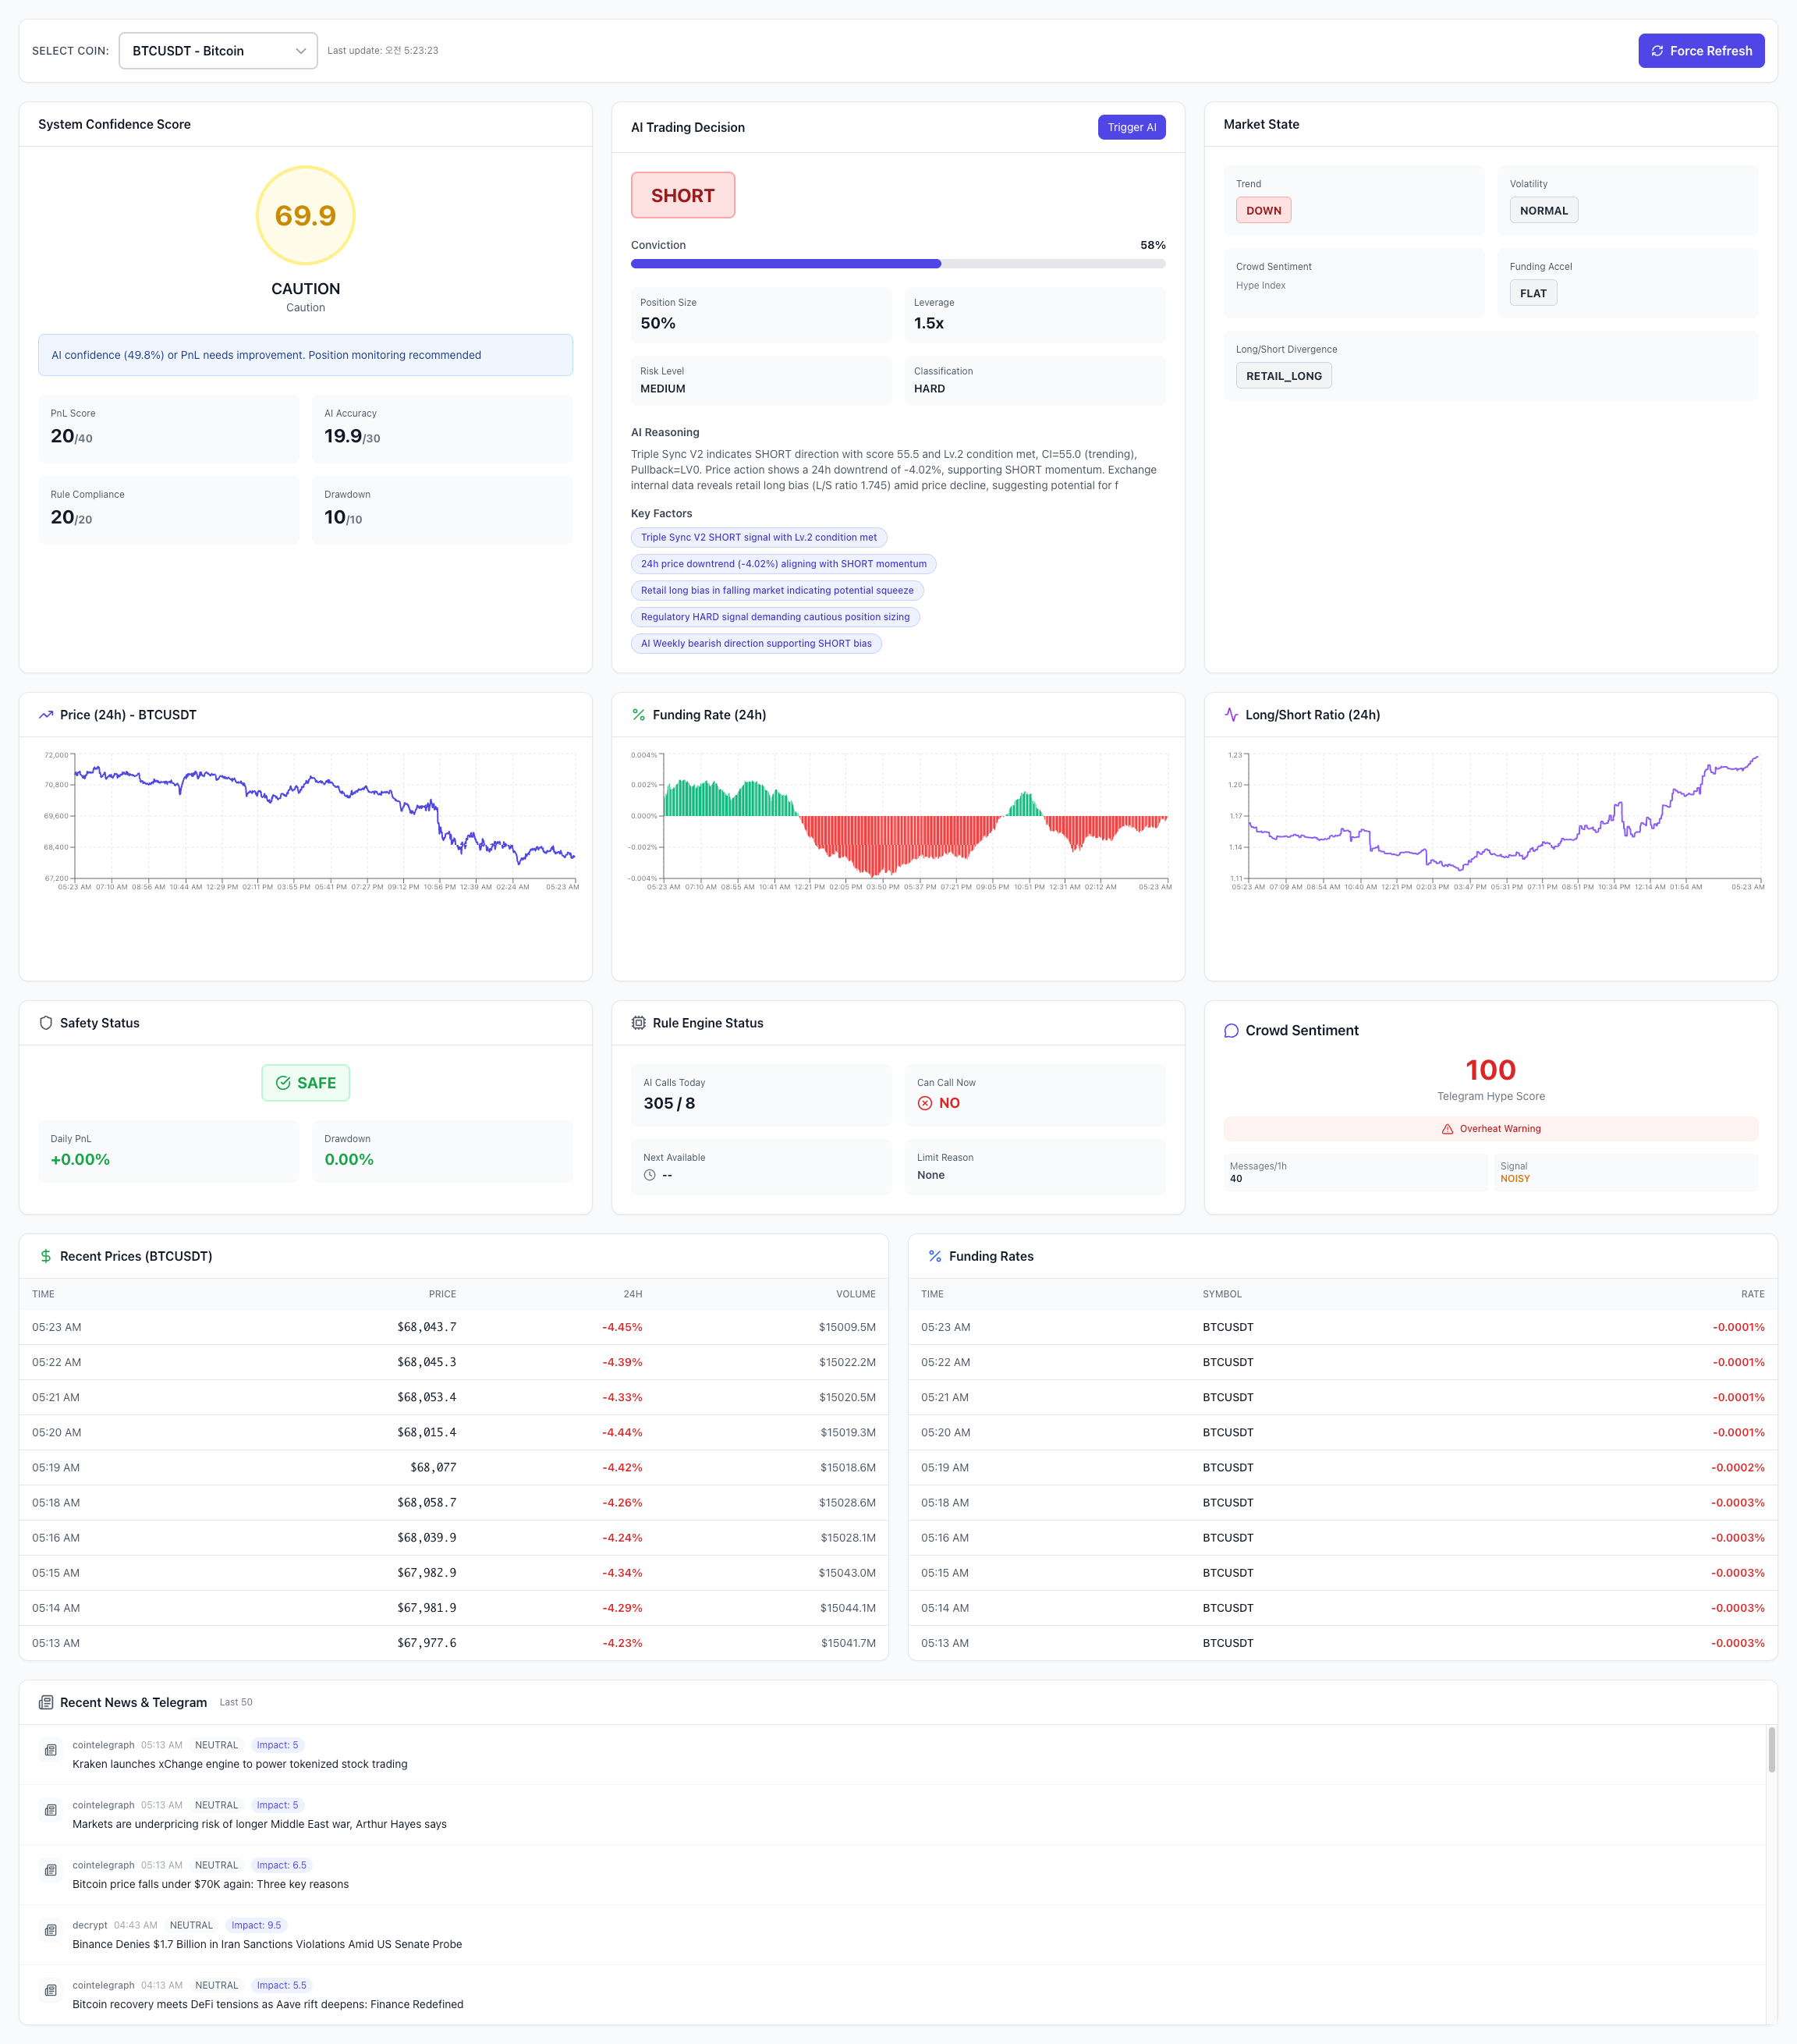This screenshot has width=1797, height=2044.
Task: Click the Force Refresh button
Action: 1700,51
